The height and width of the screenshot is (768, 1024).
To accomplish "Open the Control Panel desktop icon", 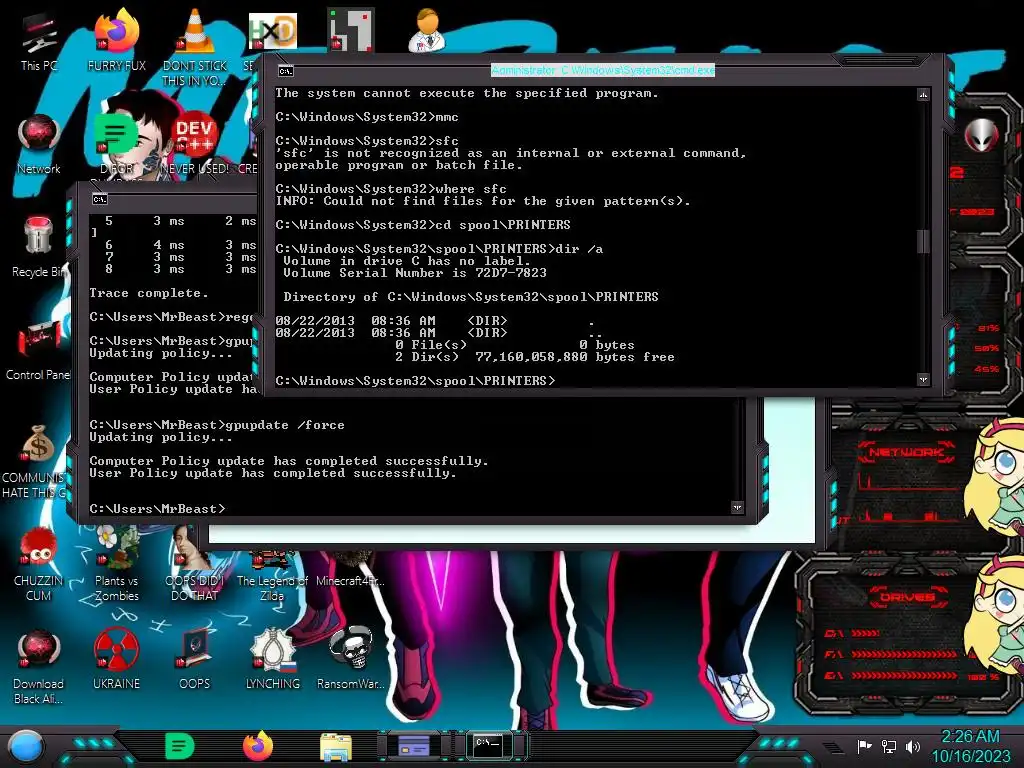I will [38, 351].
